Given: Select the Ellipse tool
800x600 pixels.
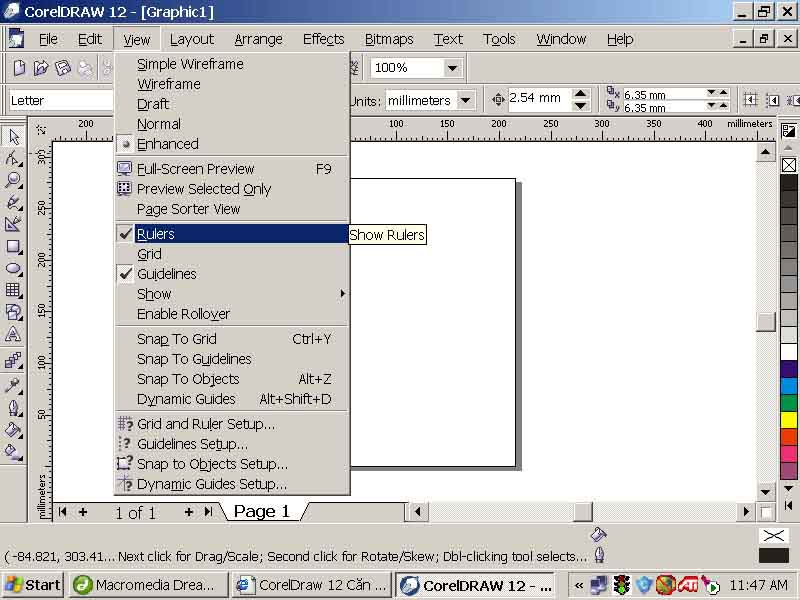Looking at the screenshot, I should point(13,269).
